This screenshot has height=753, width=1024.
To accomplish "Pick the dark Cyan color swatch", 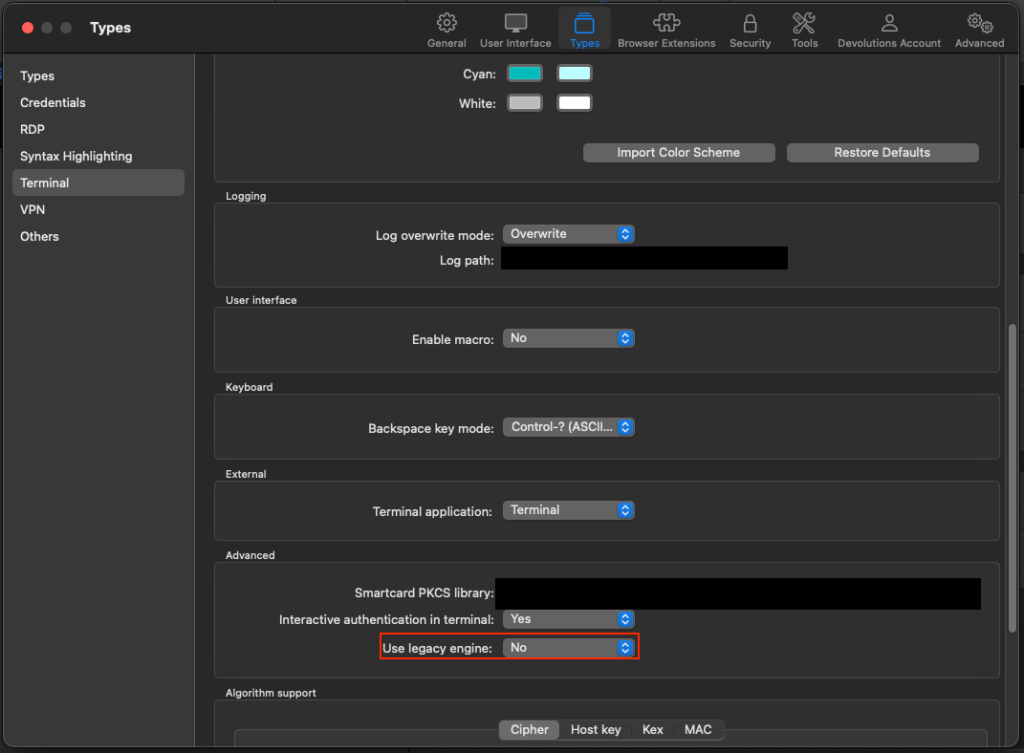I will 525,74.
